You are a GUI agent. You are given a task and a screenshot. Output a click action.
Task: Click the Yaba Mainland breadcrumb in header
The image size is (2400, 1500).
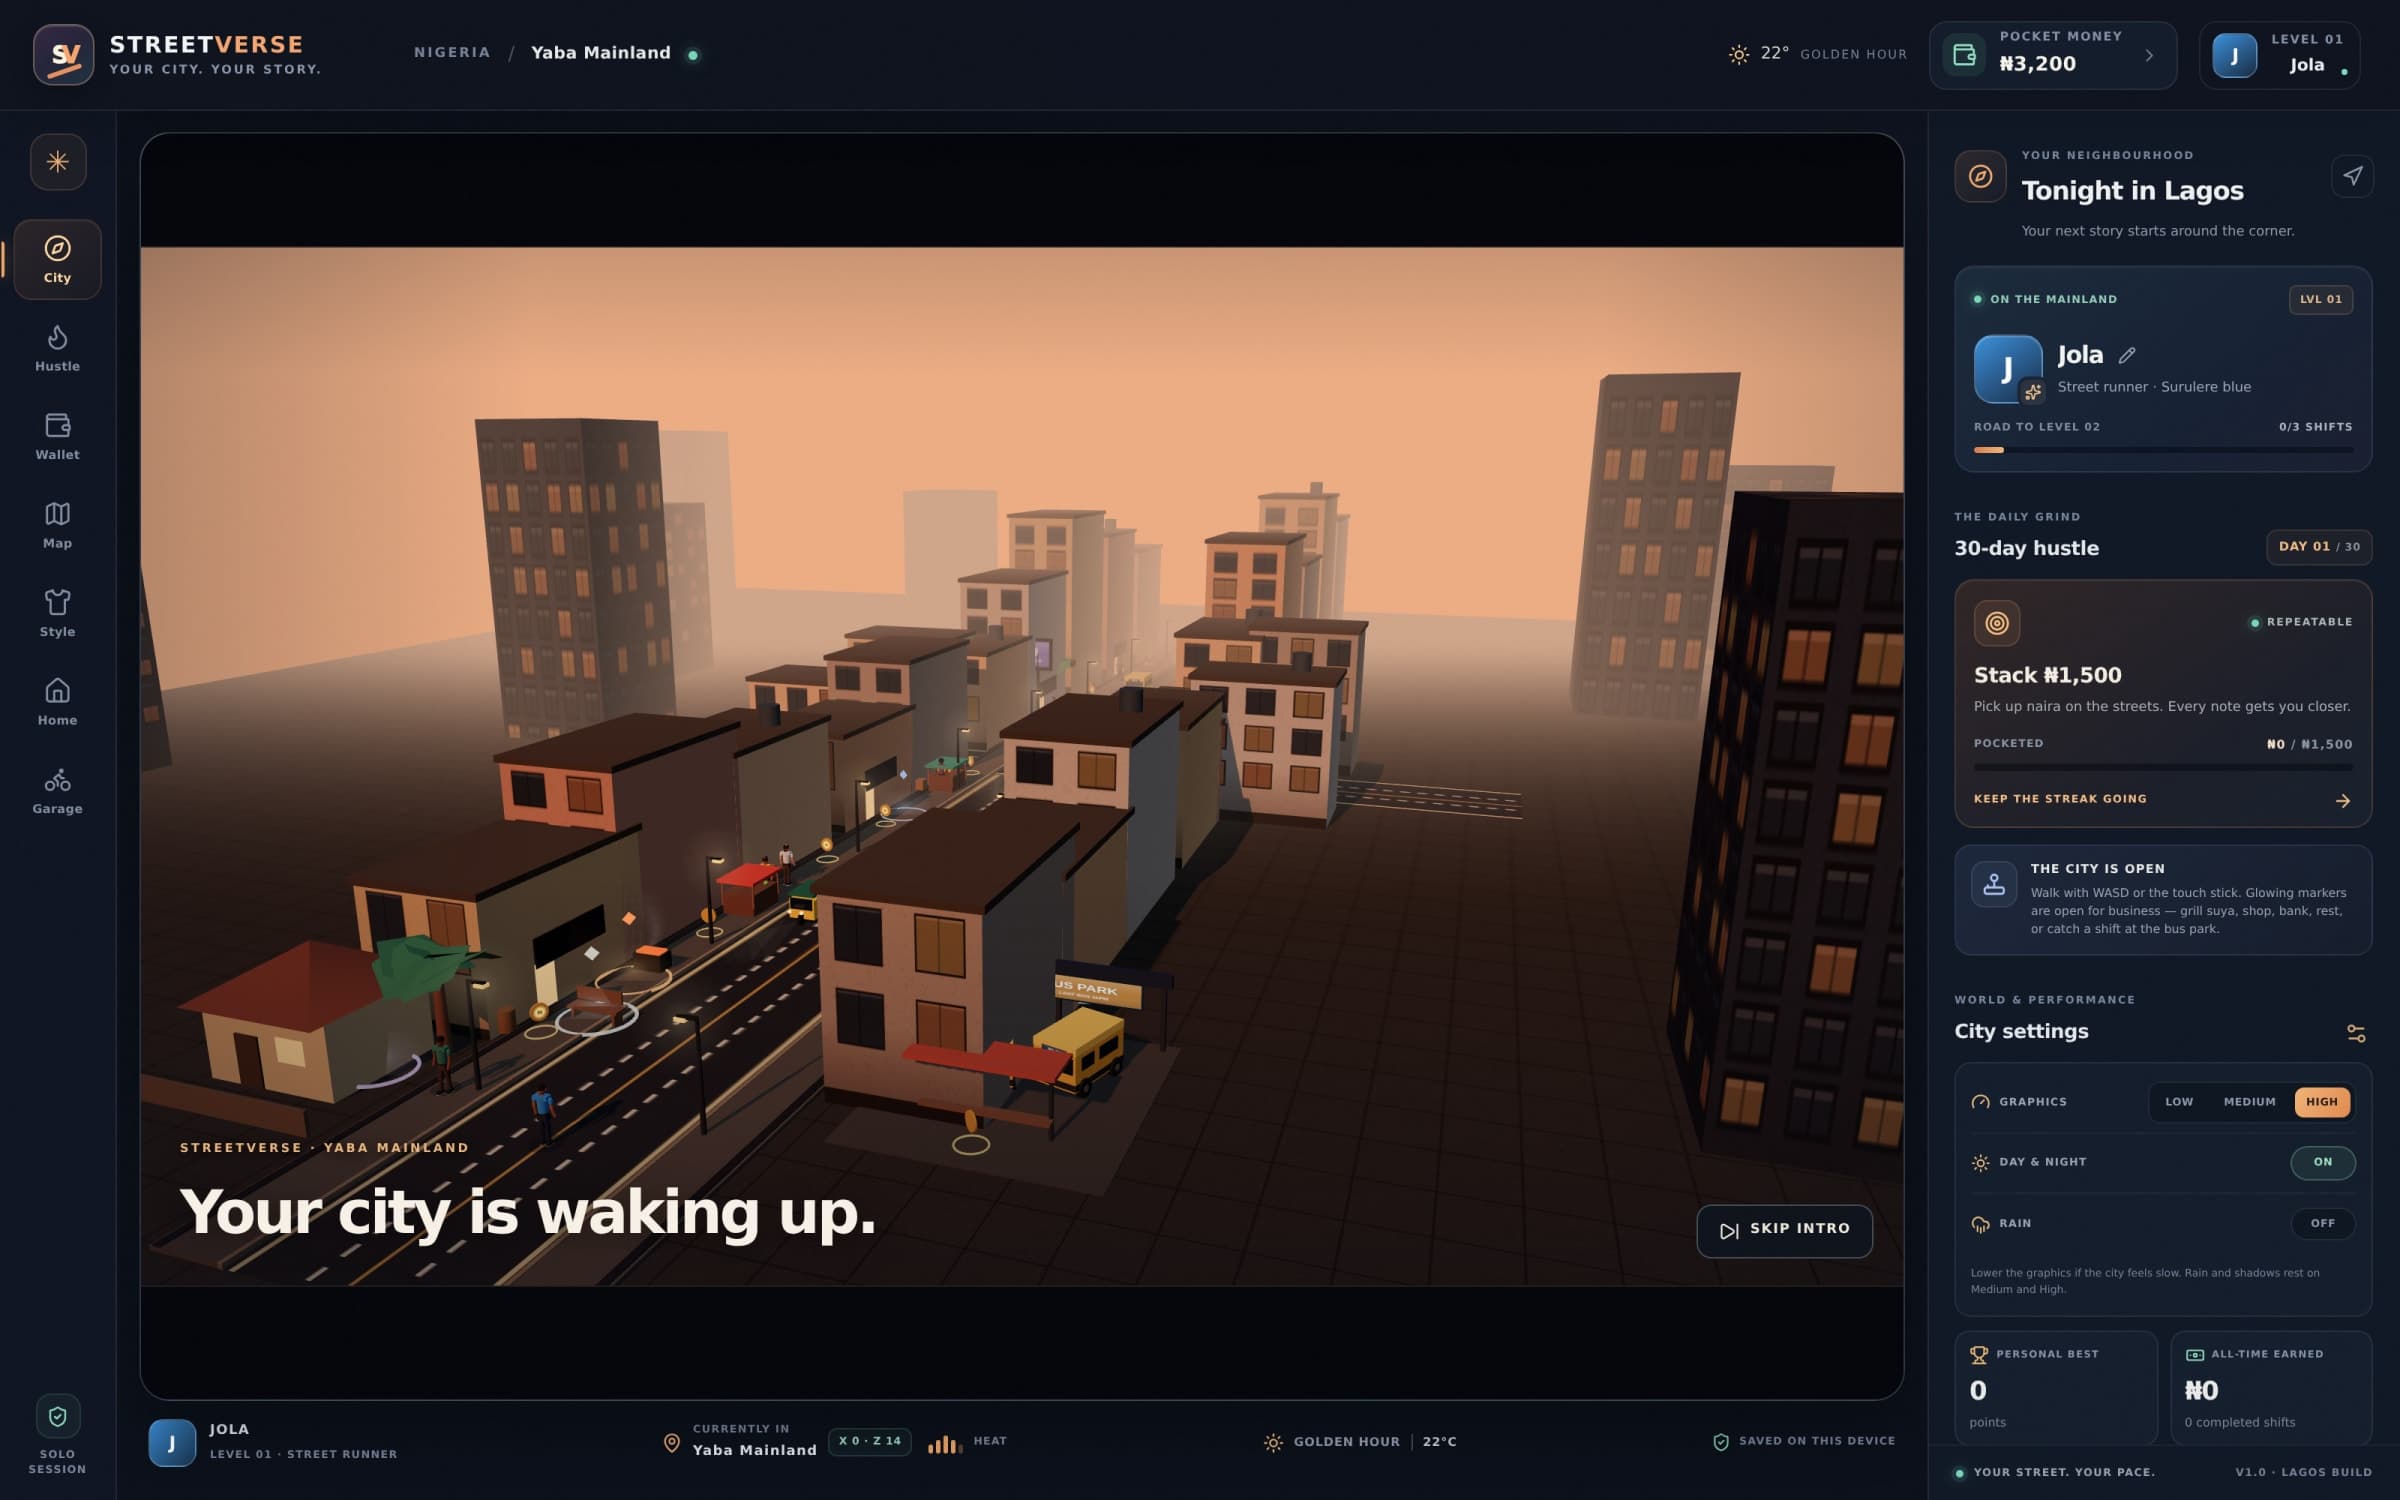[x=601, y=53]
